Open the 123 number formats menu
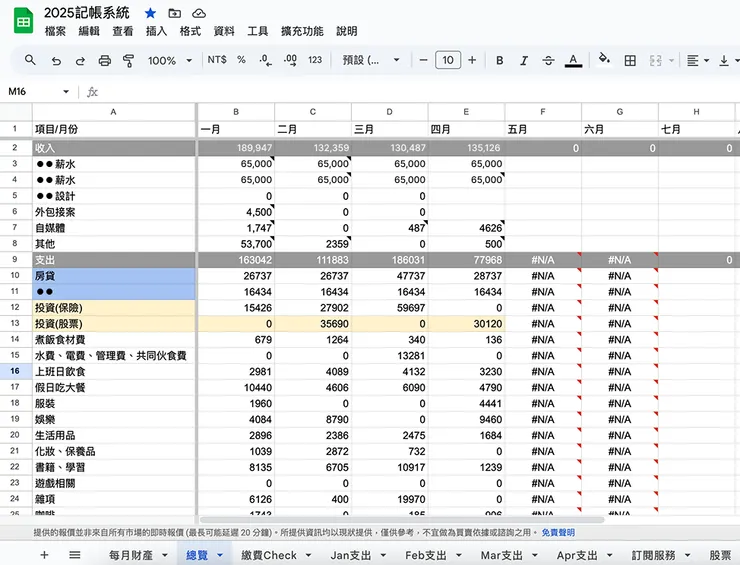The image size is (740, 565). pos(315,60)
